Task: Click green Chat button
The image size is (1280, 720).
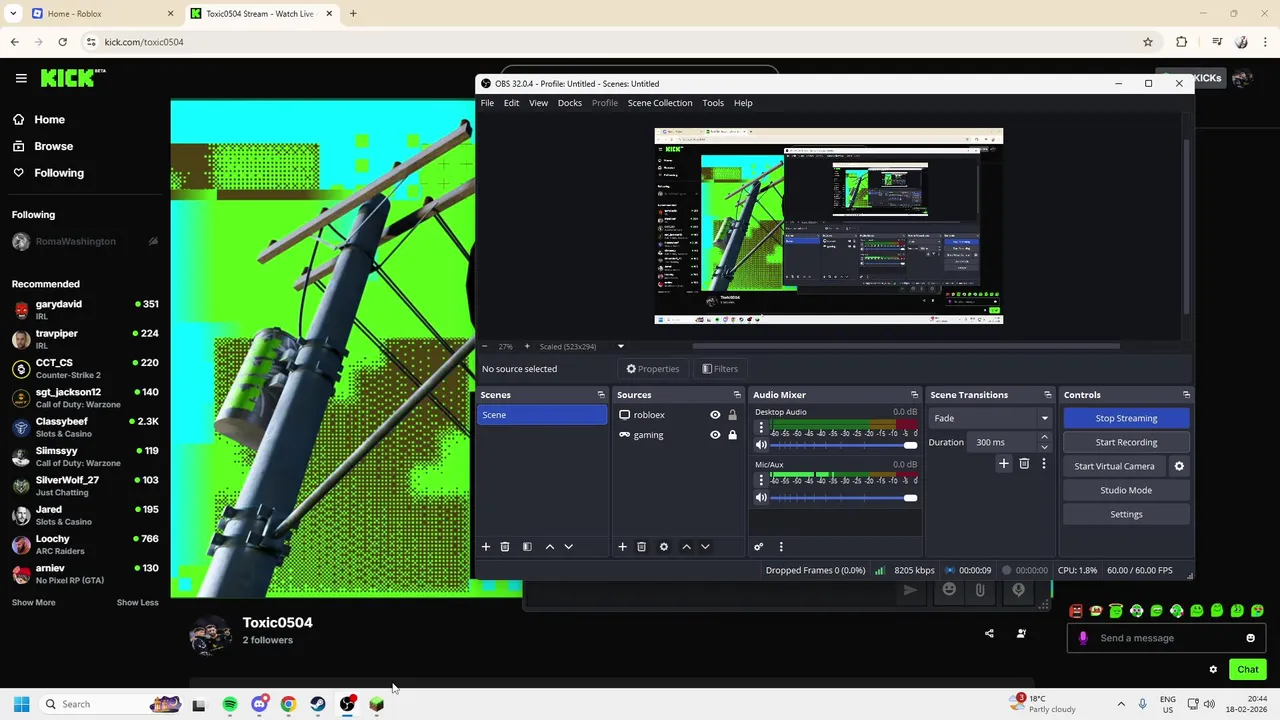Action: click(x=1247, y=670)
